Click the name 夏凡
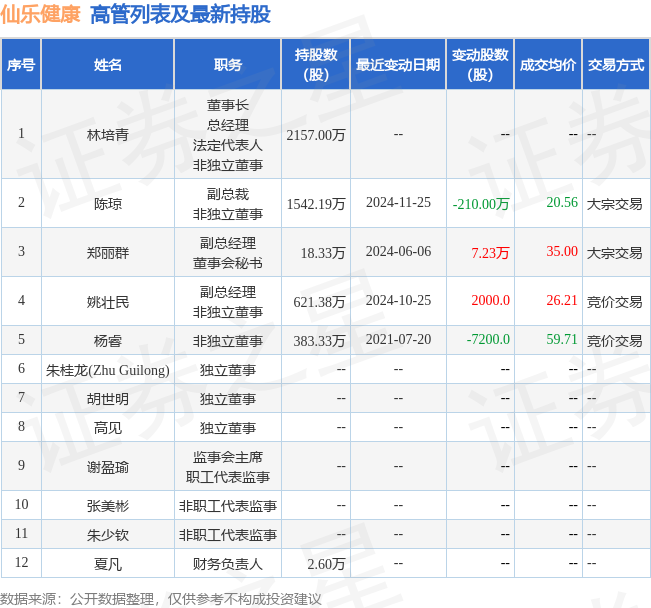The image size is (651, 608). [x=108, y=564]
